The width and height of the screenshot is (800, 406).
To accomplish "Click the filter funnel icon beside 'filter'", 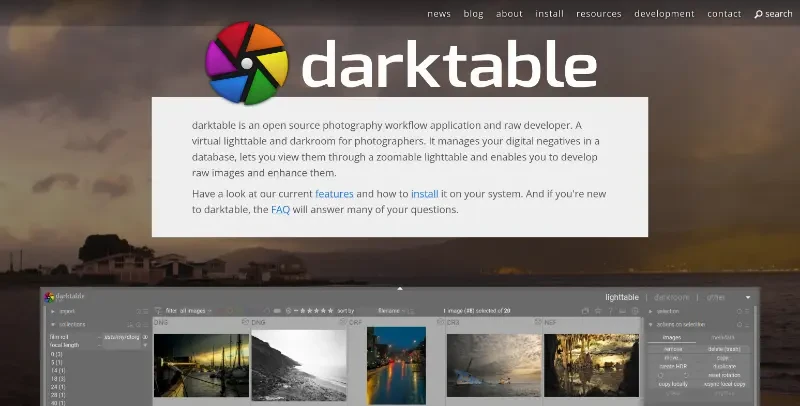I will (x=158, y=311).
